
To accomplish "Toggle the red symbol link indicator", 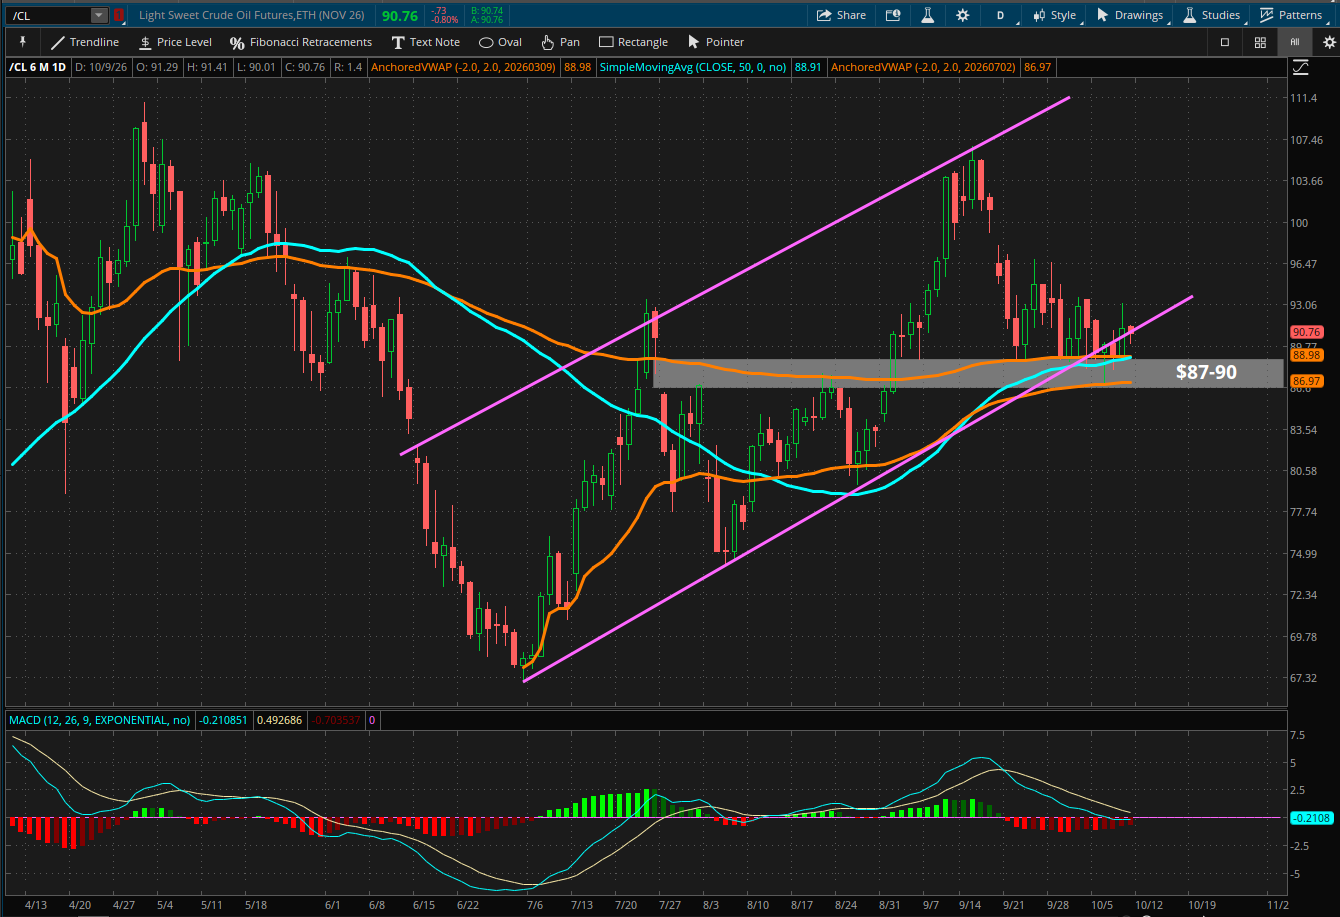I will tap(119, 15).
